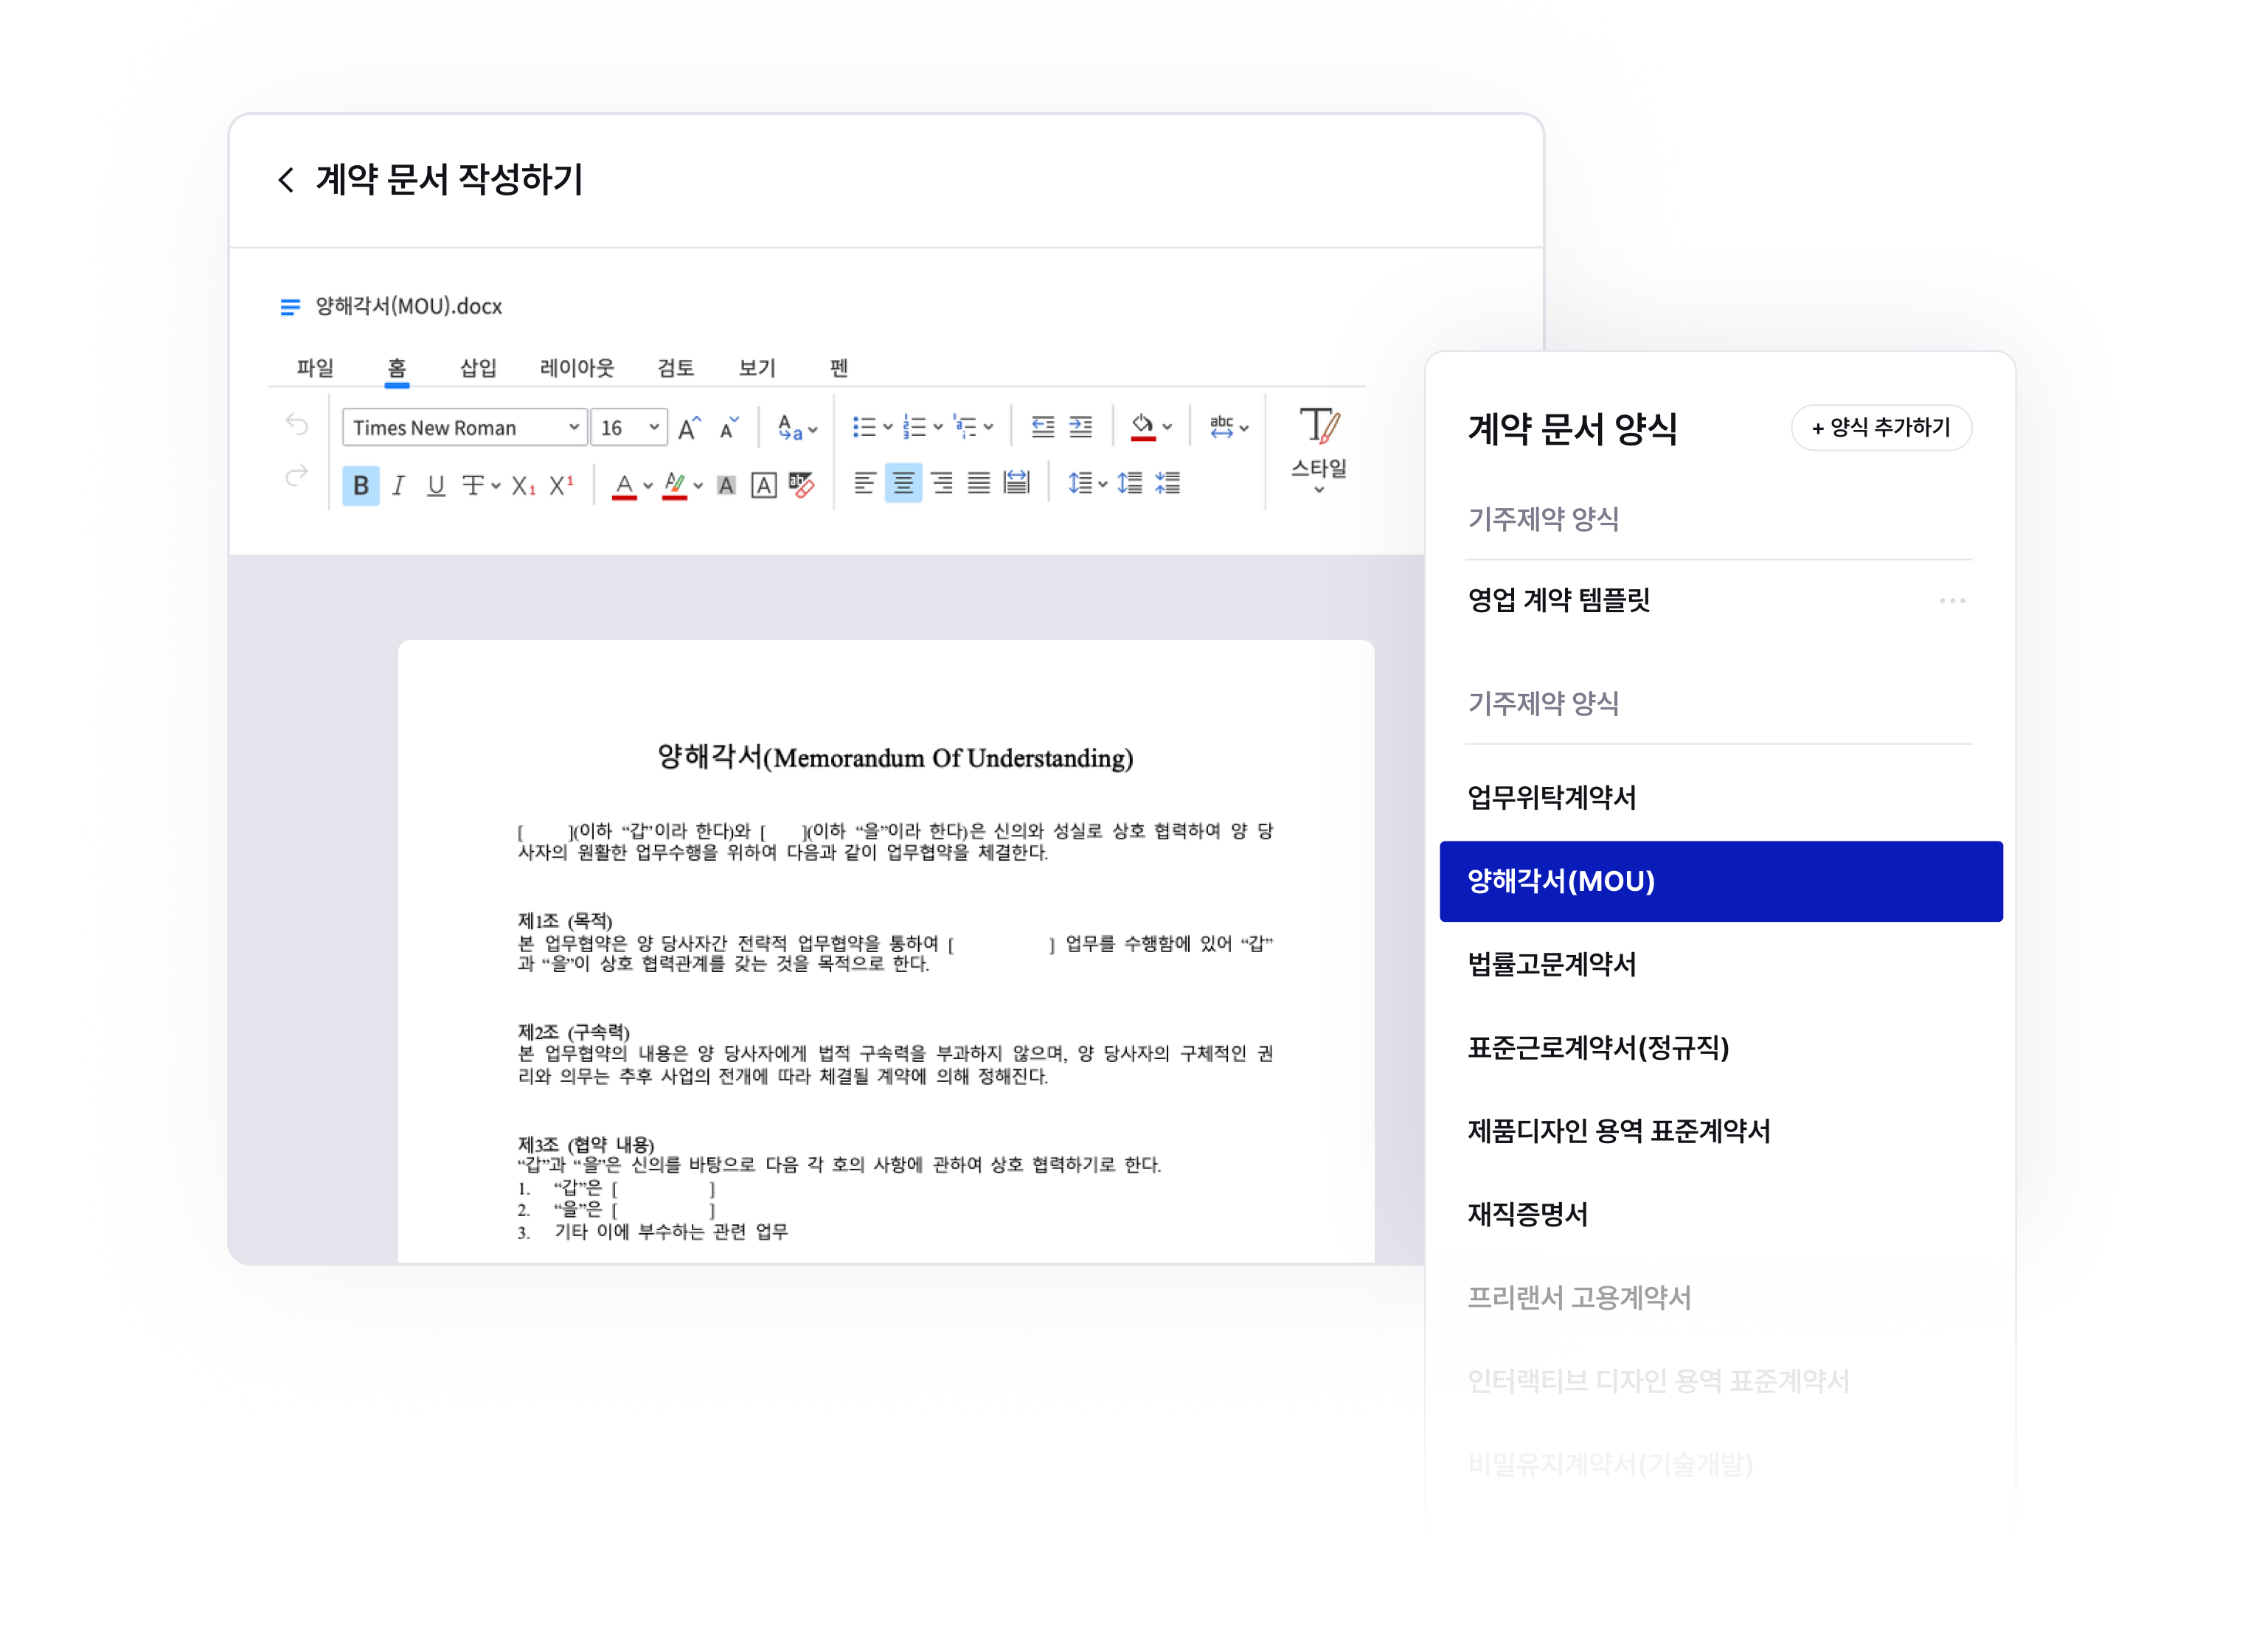Switch to the 삽입 tab
The height and width of the screenshot is (1652, 2242).
tap(478, 368)
